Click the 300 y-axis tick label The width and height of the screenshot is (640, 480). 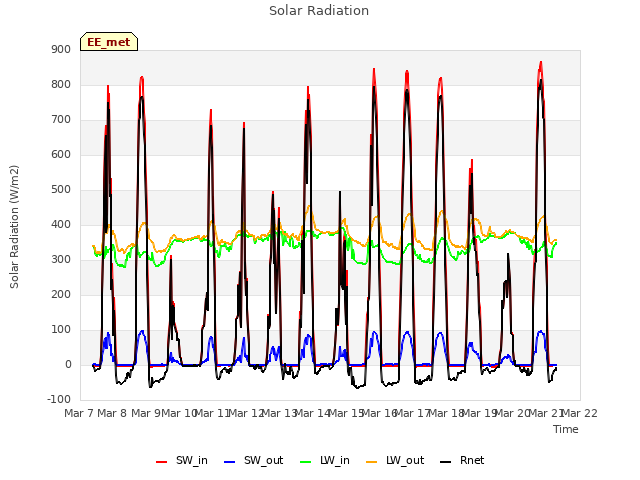point(61,260)
